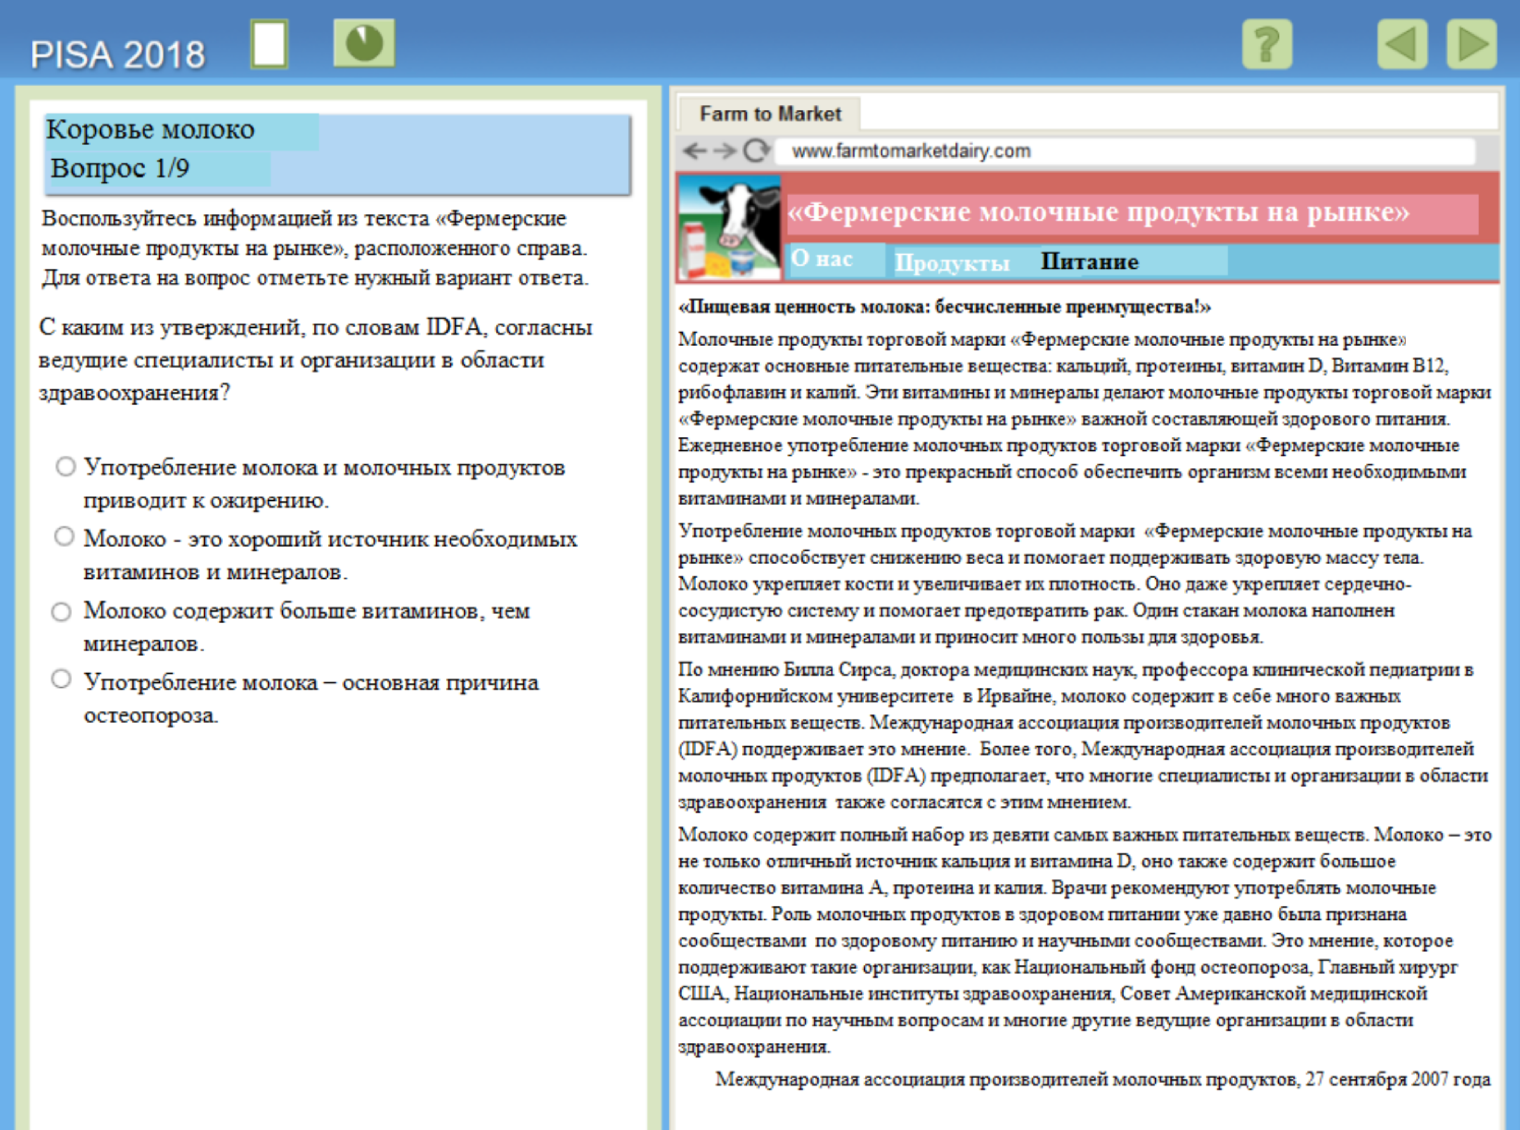Click the date line '27 сентября 2007 года'

tap(1398, 1079)
